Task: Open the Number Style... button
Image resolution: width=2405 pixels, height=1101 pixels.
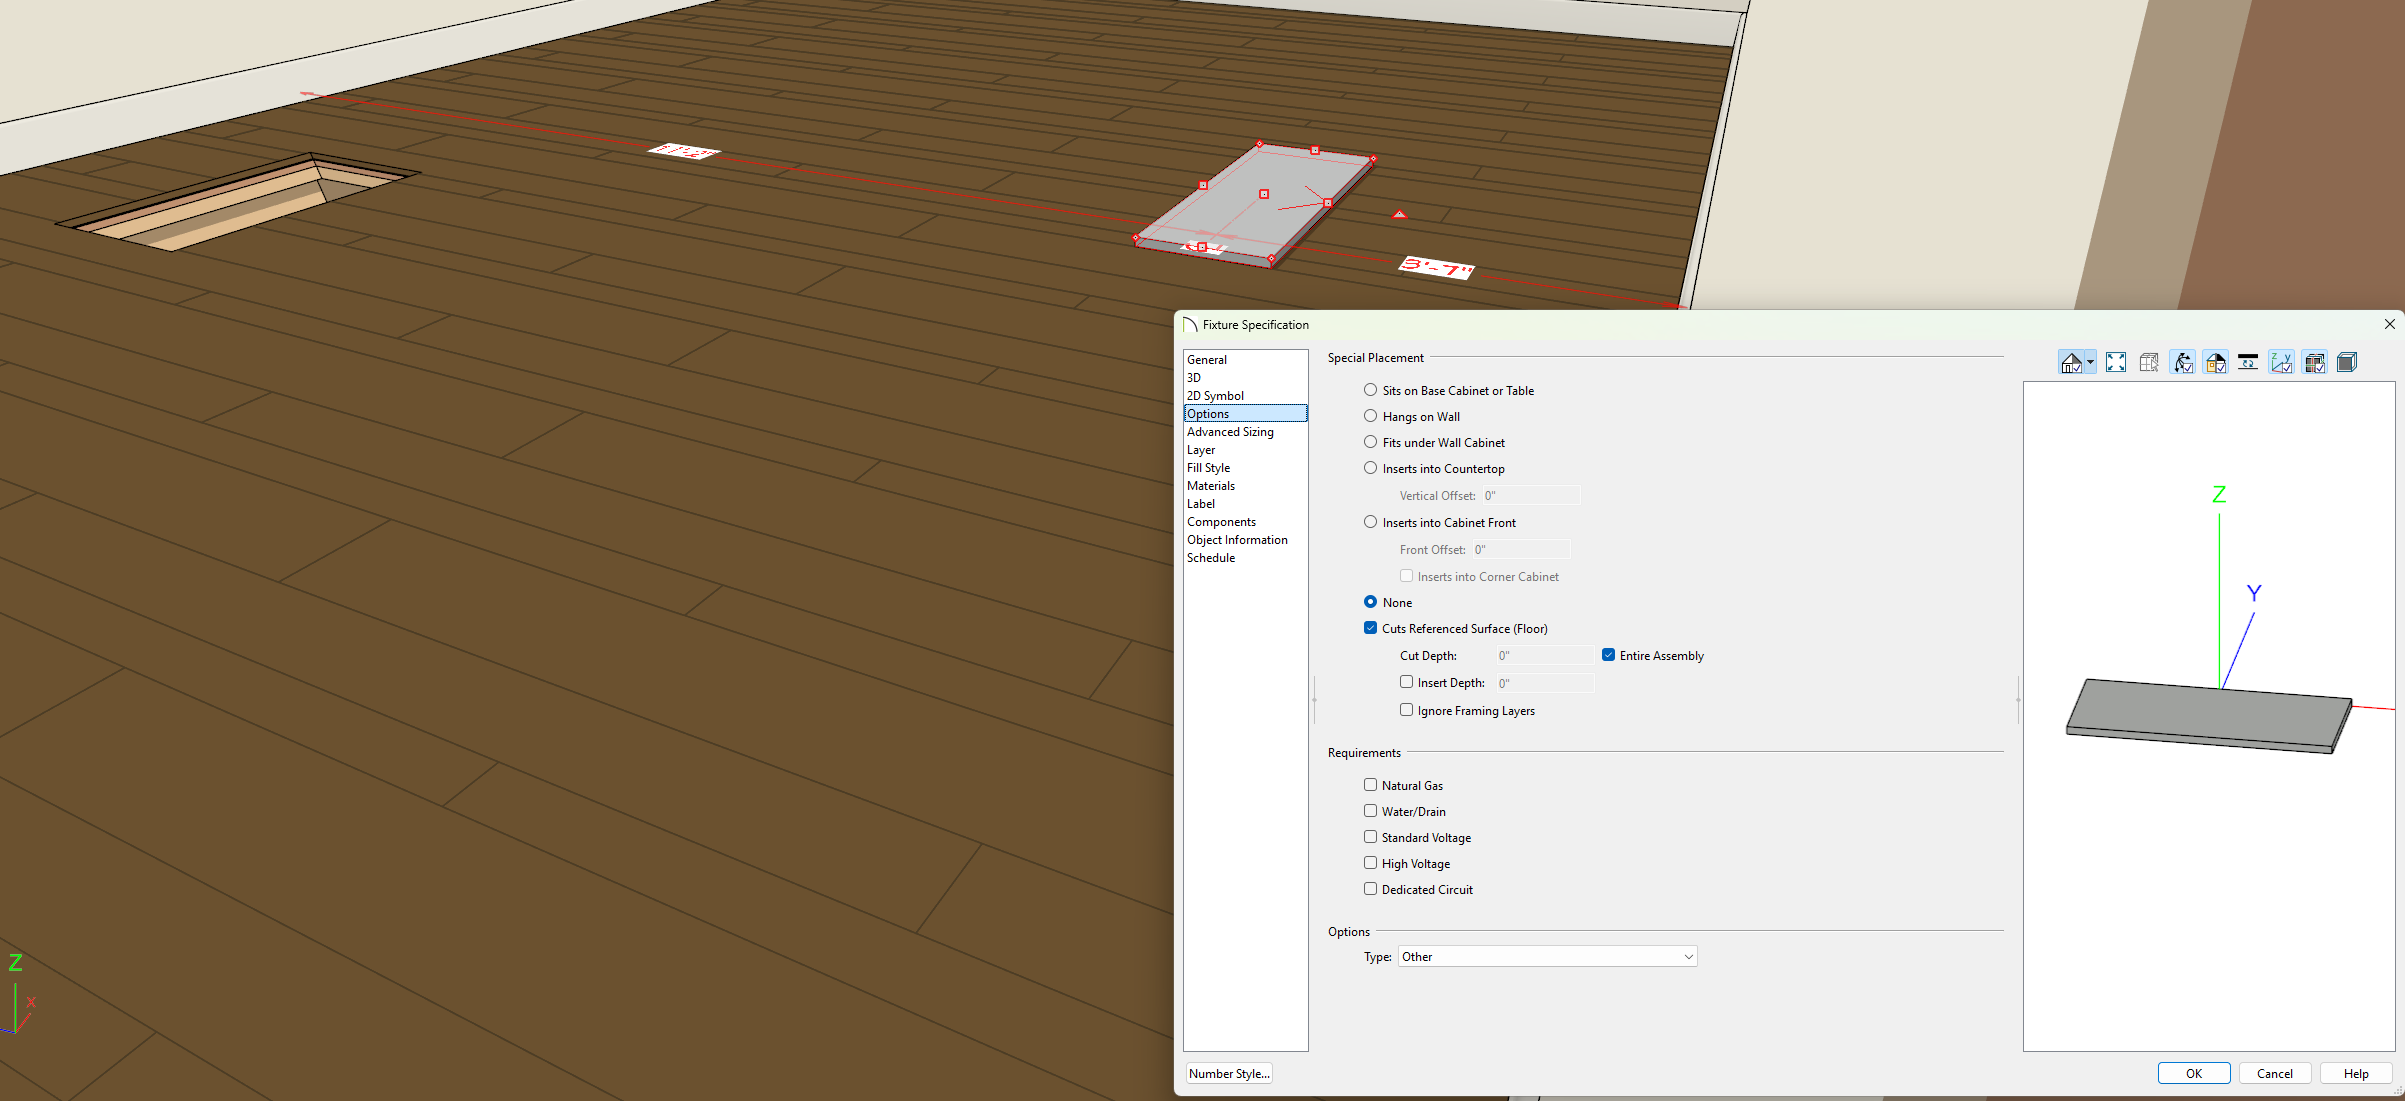Action: tap(1229, 1073)
